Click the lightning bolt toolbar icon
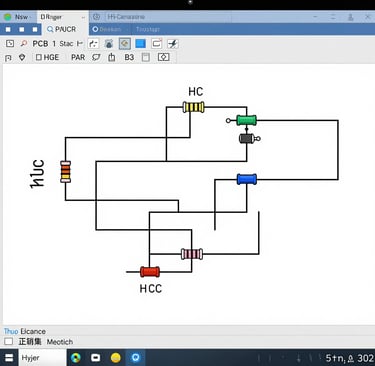375x366 pixels. coord(173,44)
